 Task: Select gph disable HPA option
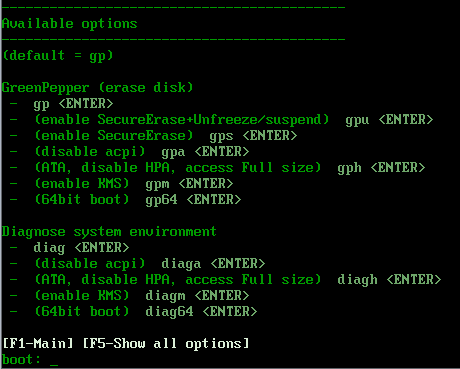click(230, 168)
